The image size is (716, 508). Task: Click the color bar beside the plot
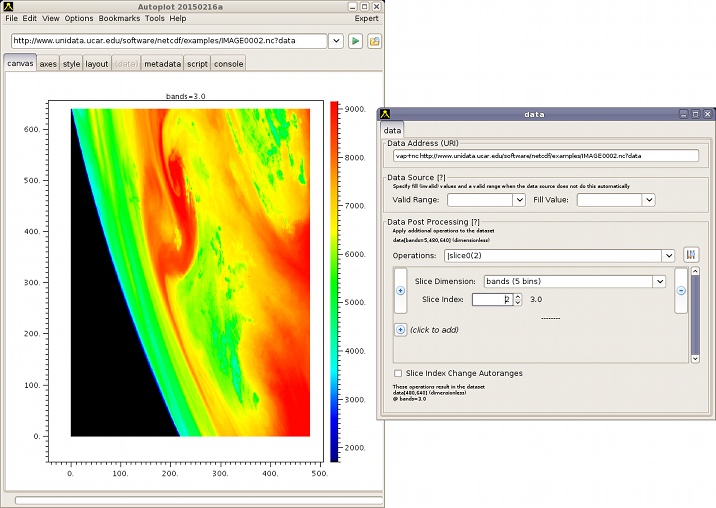click(334, 282)
